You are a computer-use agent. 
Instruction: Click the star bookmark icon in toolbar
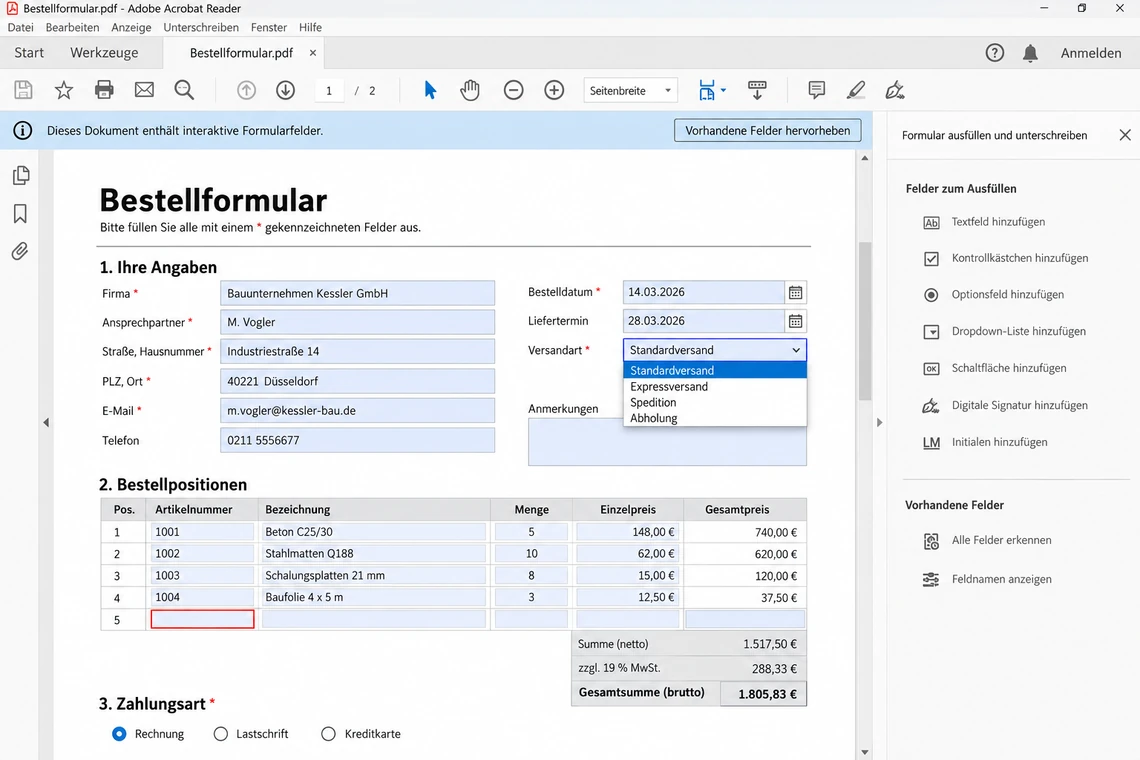(64, 90)
